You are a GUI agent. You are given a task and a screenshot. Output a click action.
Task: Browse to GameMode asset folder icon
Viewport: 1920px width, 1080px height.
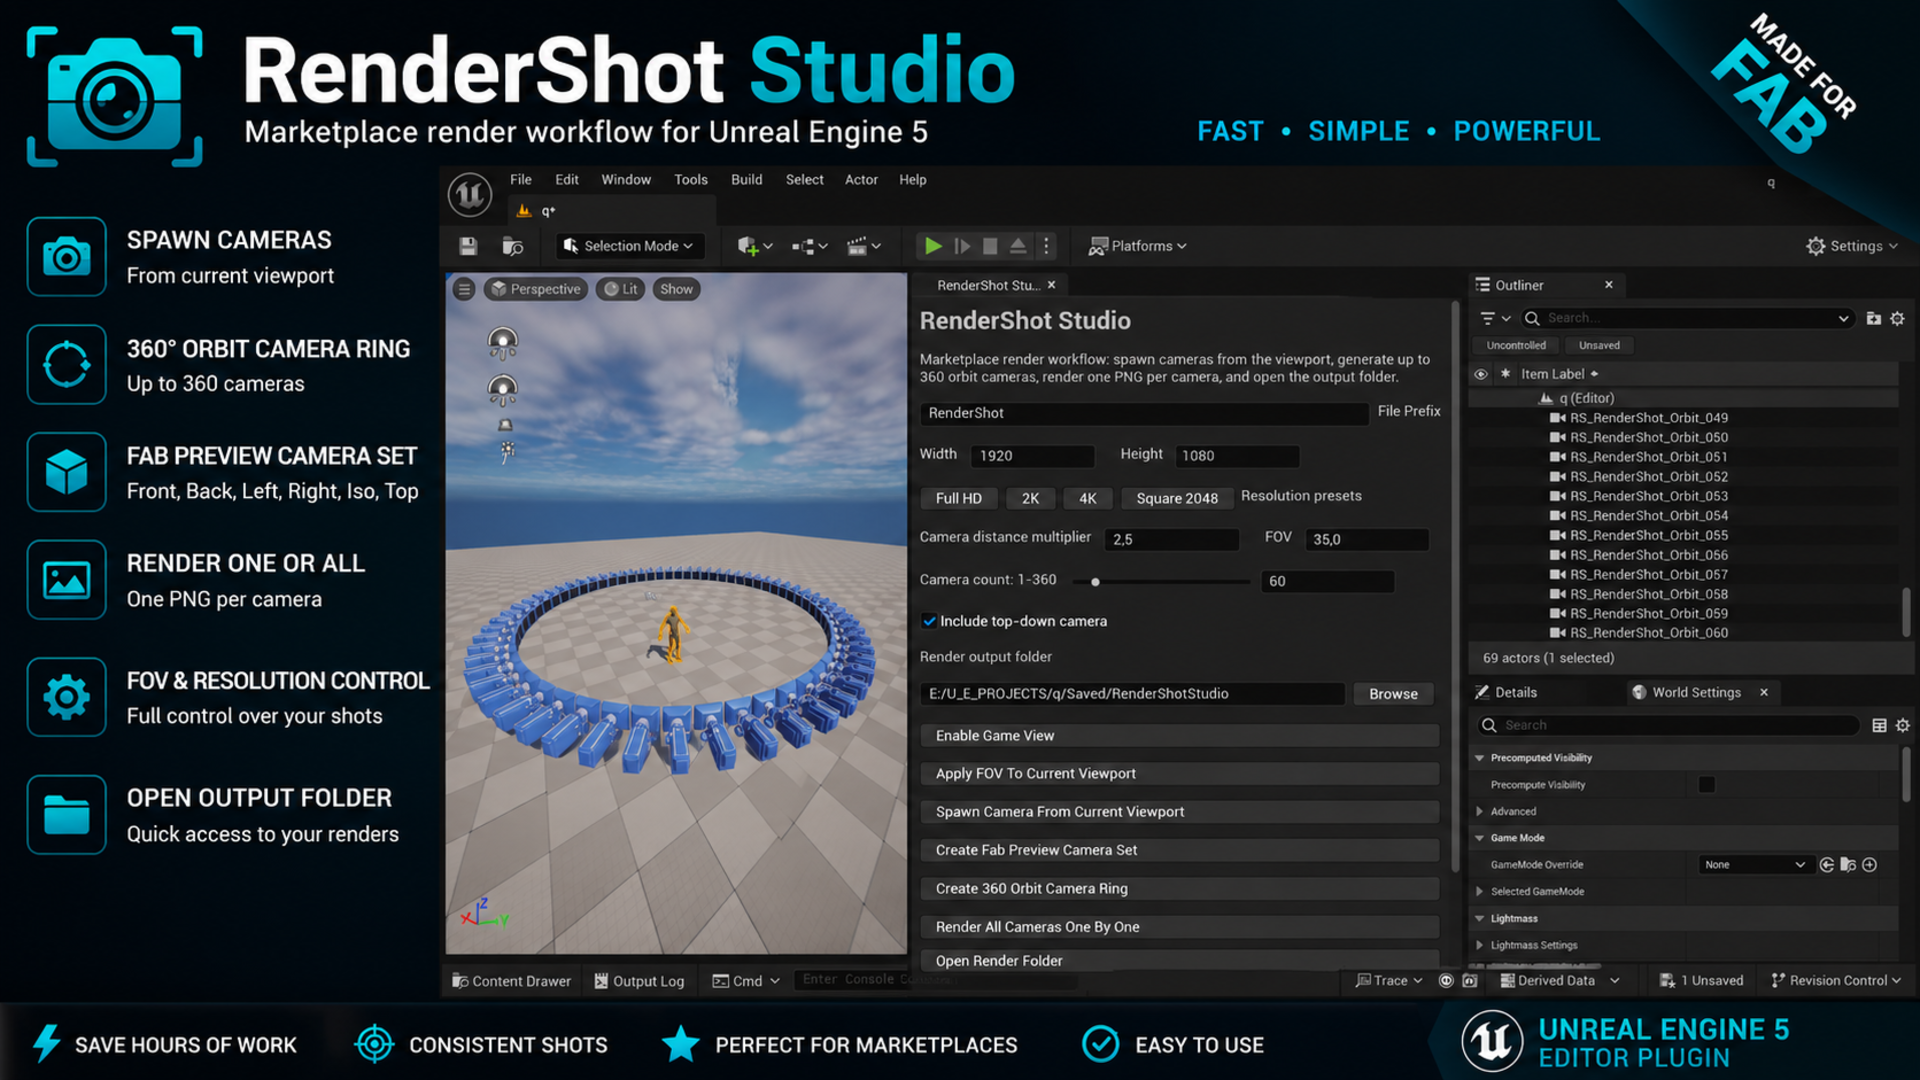tap(1848, 865)
